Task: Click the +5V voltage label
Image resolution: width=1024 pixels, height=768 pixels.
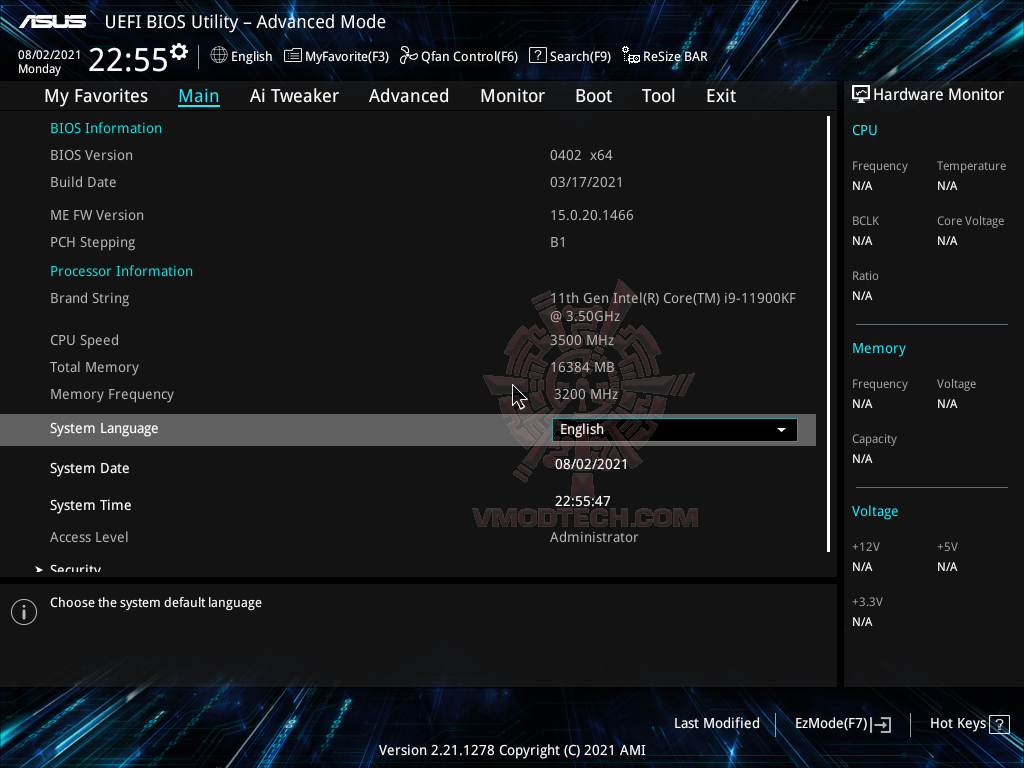Action: [947, 547]
